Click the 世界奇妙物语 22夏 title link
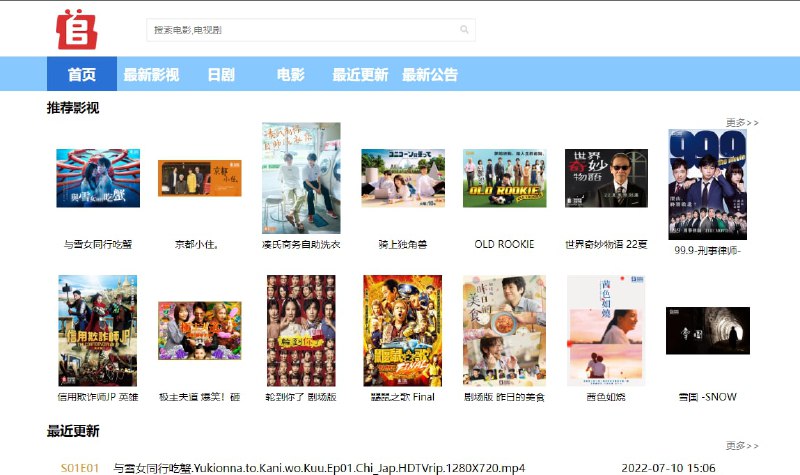The width and height of the screenshot is (800, 475). coord(606,244)
